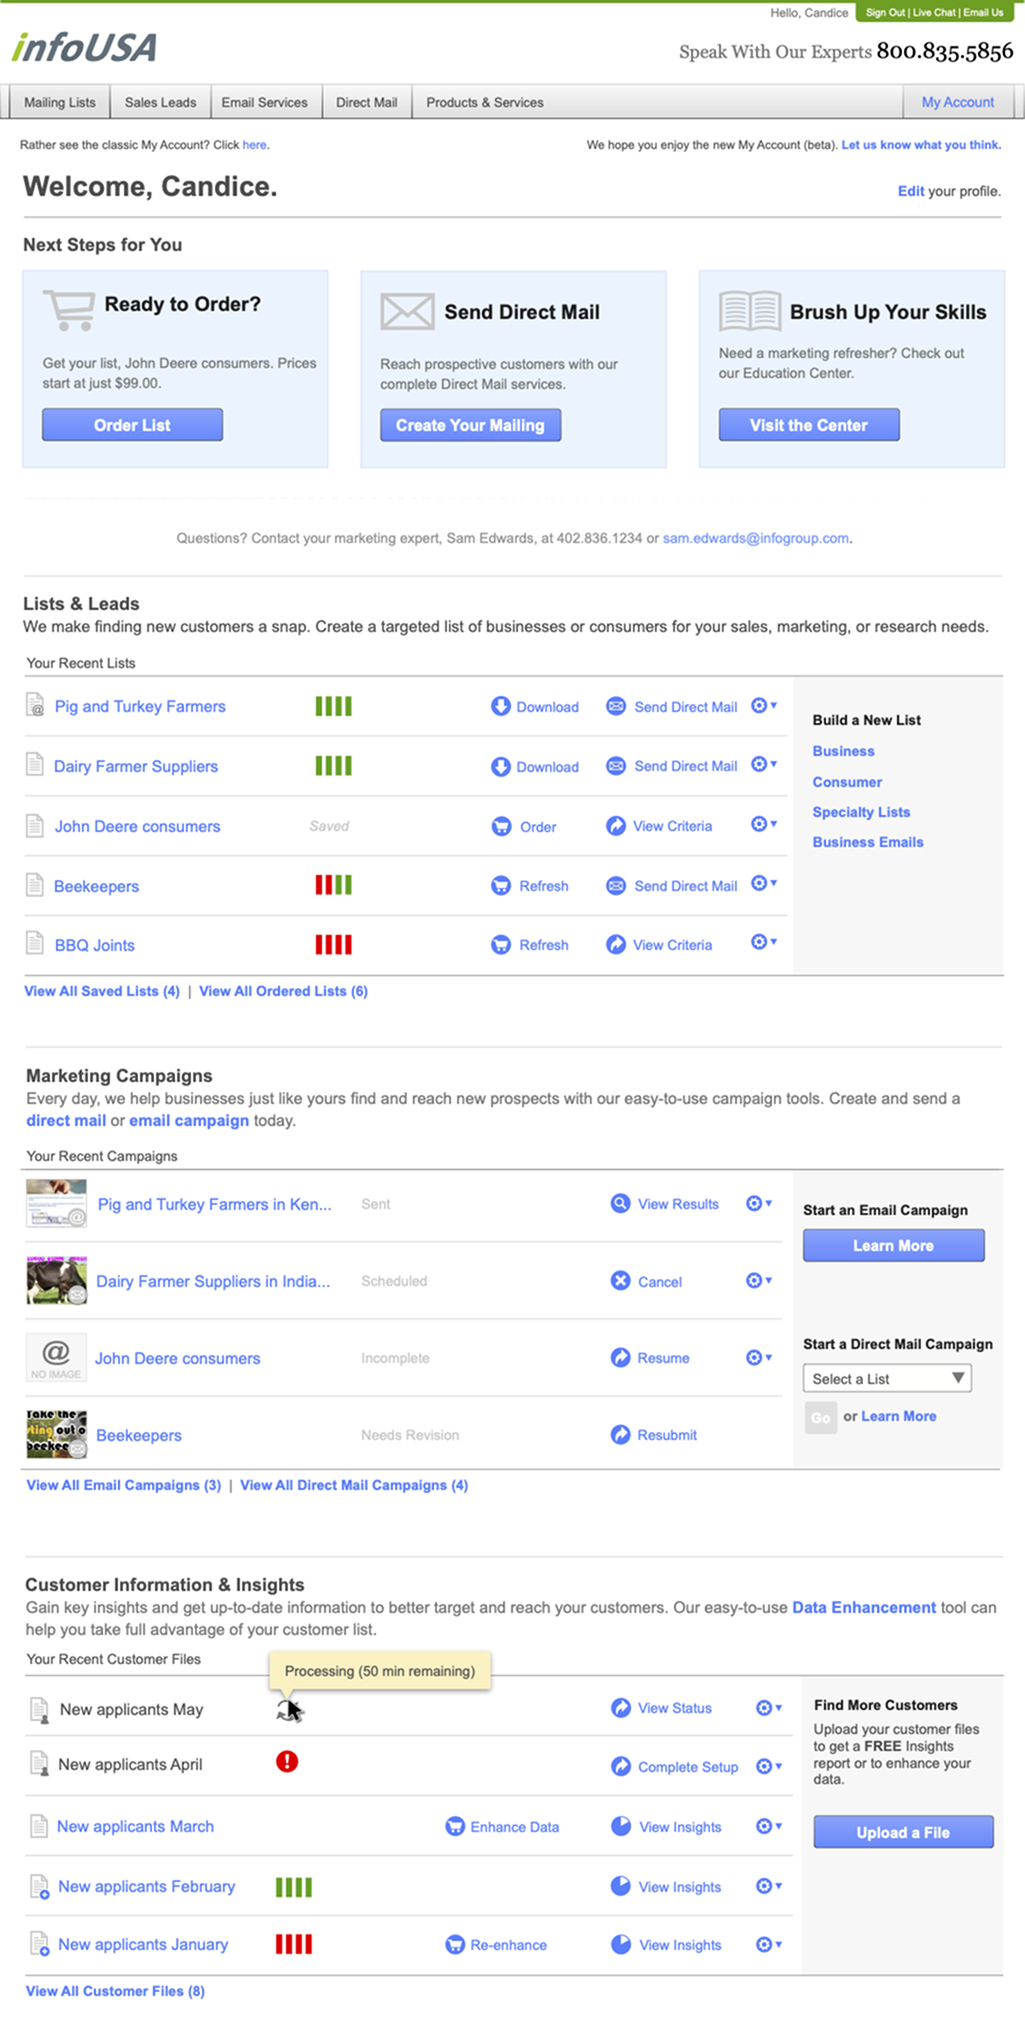The width and height of the screenshot is (1025, 2041).
Task: Click Cancel icon for Dairy Farmer Suppliers campaign
Action: click(620, 1280)
